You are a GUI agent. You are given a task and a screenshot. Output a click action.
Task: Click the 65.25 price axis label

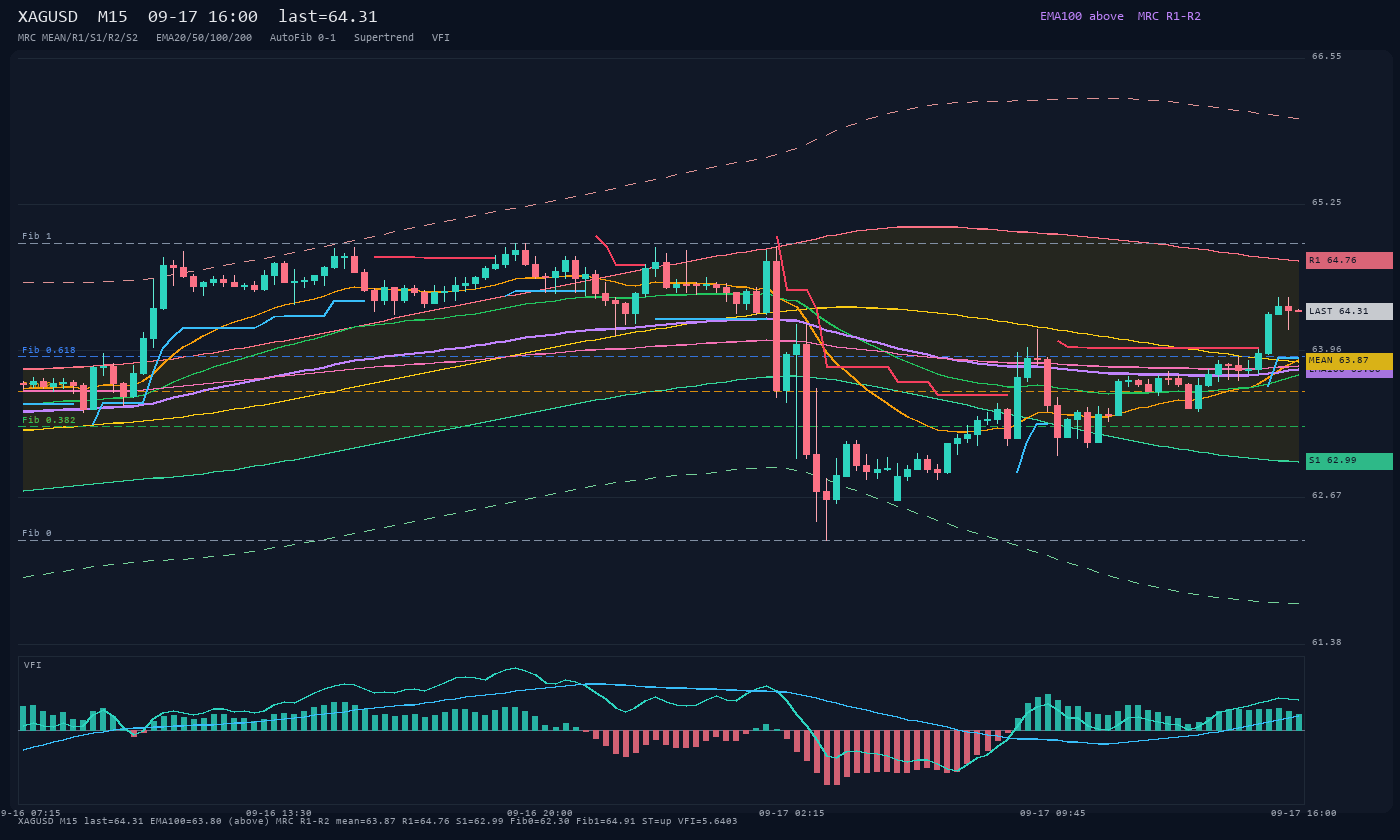[x=1327, y=203]
